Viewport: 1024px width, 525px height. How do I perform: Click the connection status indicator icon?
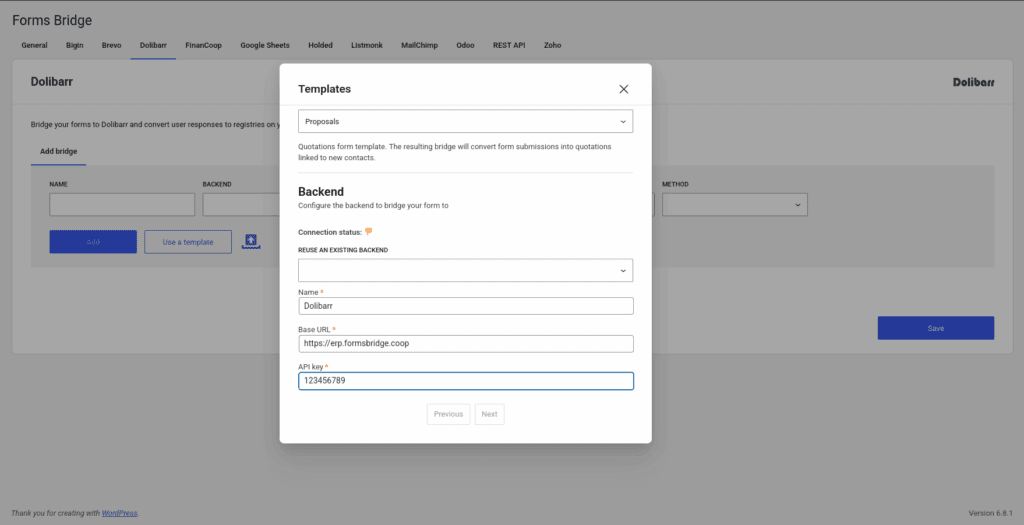pyautogui.click(x=368, y=231)
